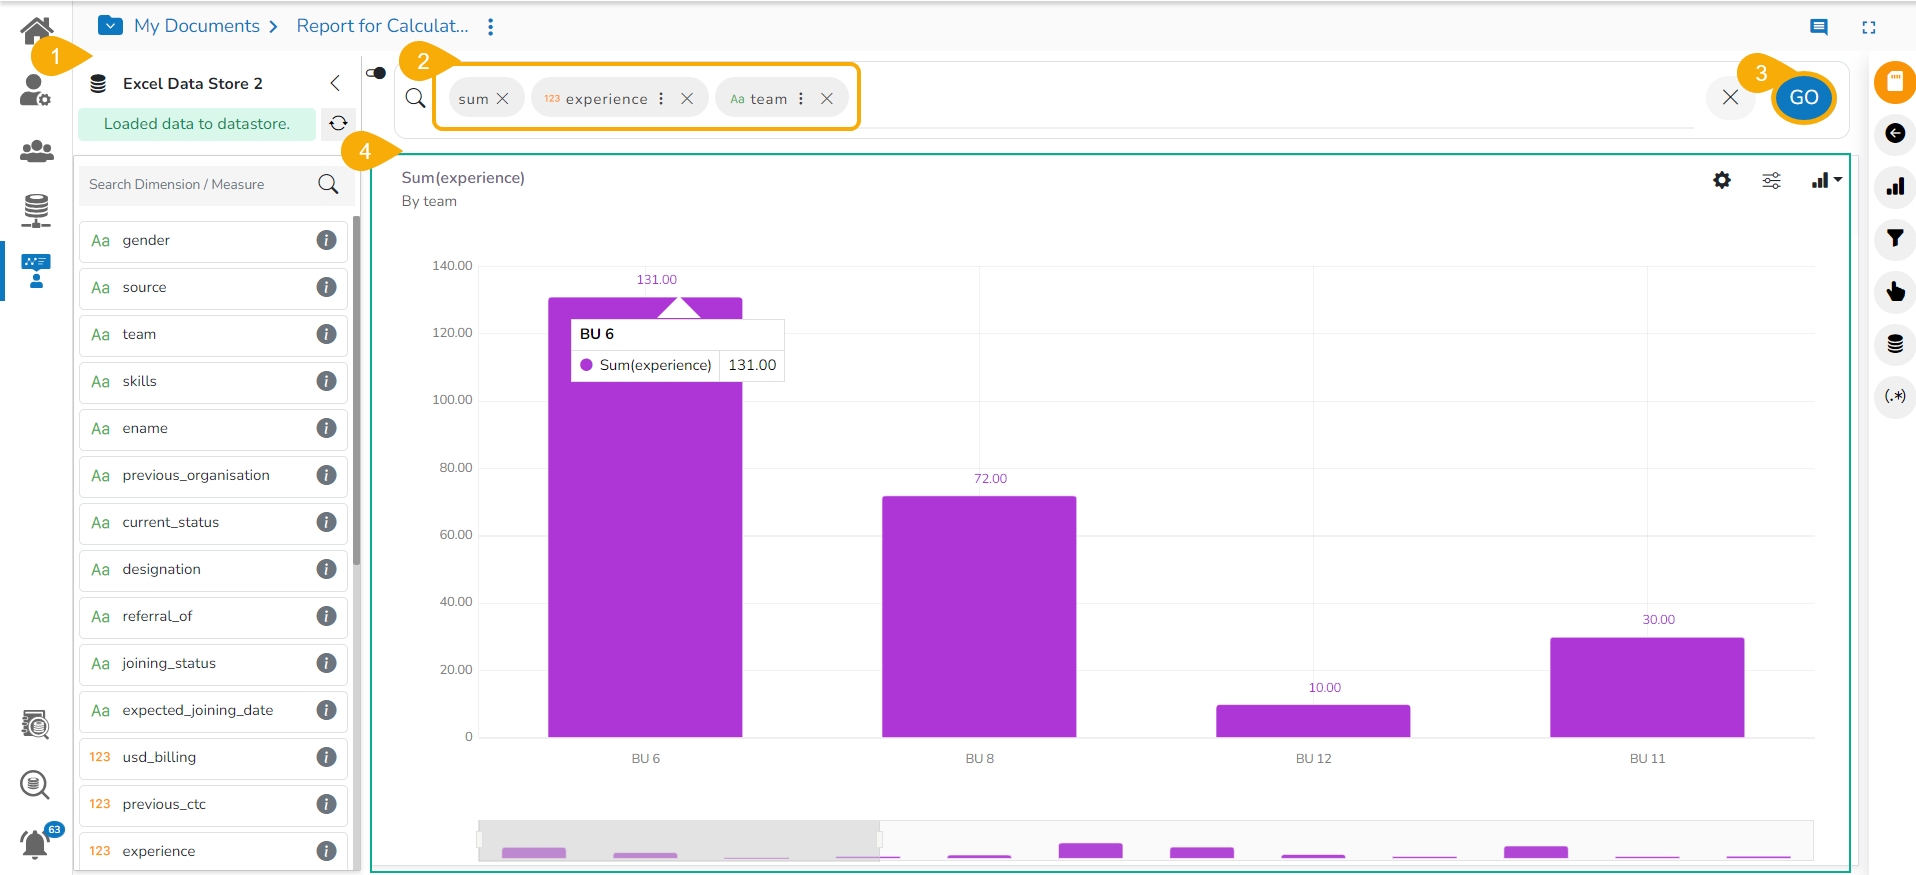
Task: Remove the team chip from query
Action: coord(827,98)
